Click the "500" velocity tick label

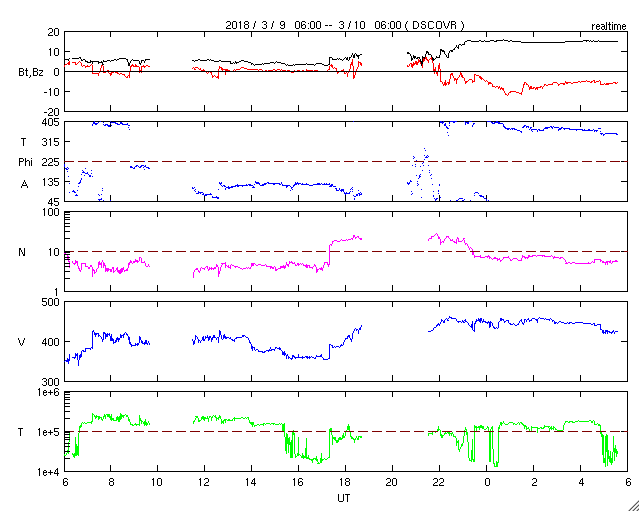pos(52,302)
